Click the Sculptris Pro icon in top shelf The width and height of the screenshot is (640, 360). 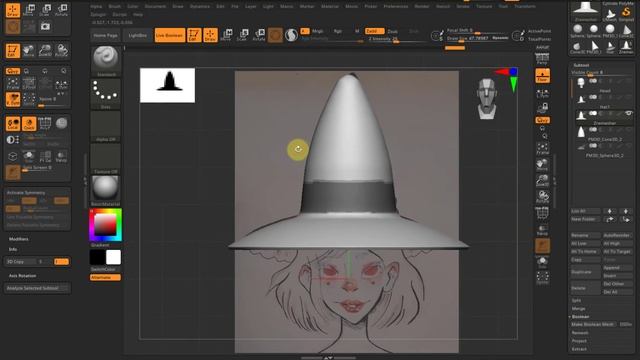tap(291, 36)
